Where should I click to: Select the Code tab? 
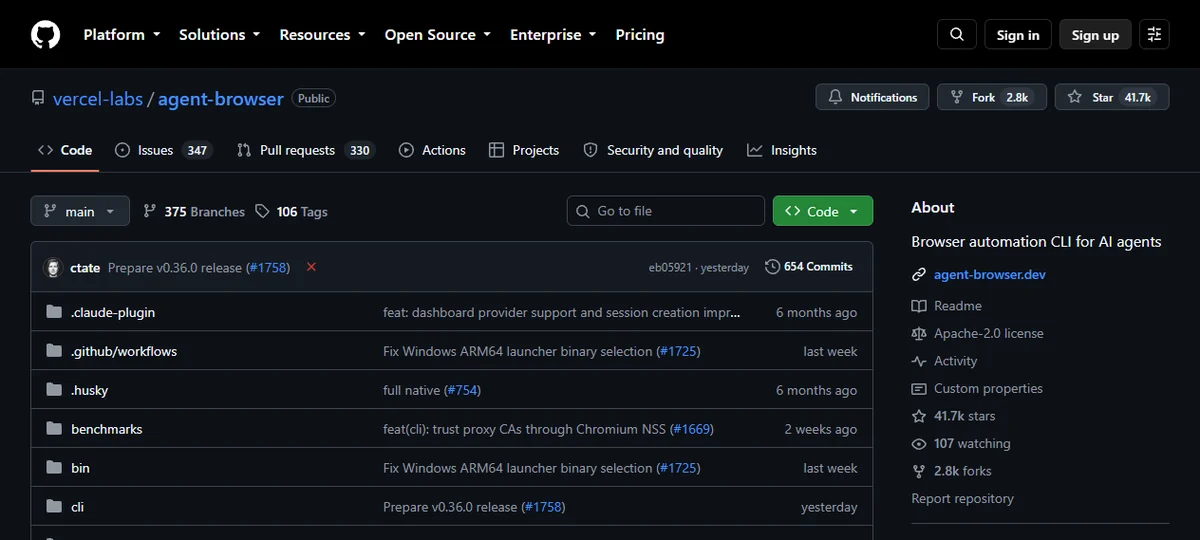[x=65, y=150]
